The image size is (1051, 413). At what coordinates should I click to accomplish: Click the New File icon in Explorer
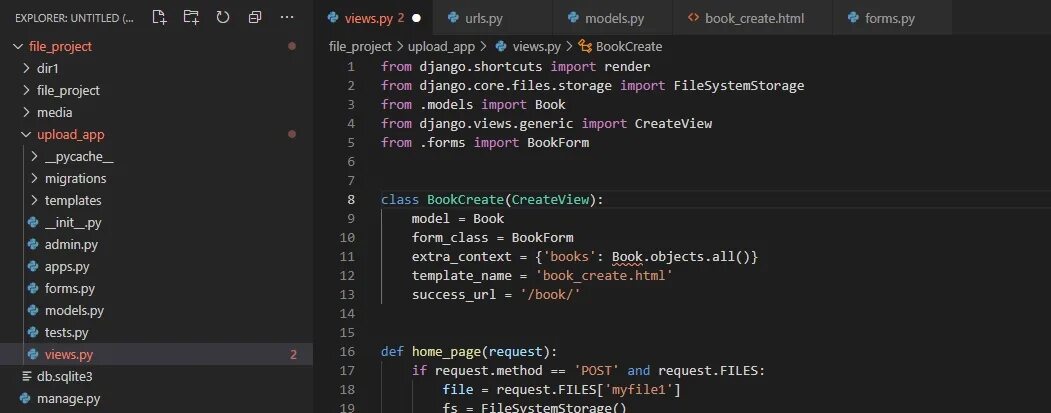[159, 17]
